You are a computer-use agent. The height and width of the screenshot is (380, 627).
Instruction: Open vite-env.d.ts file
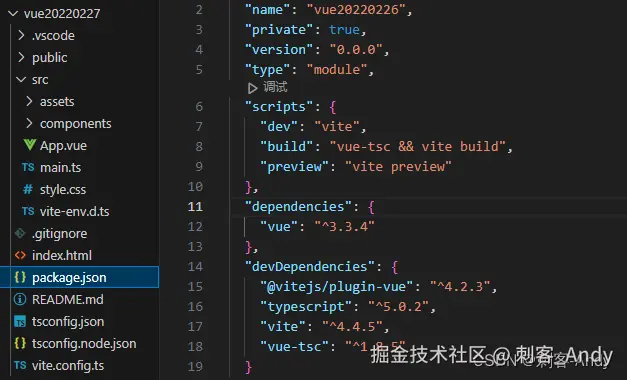click(74, 211)
